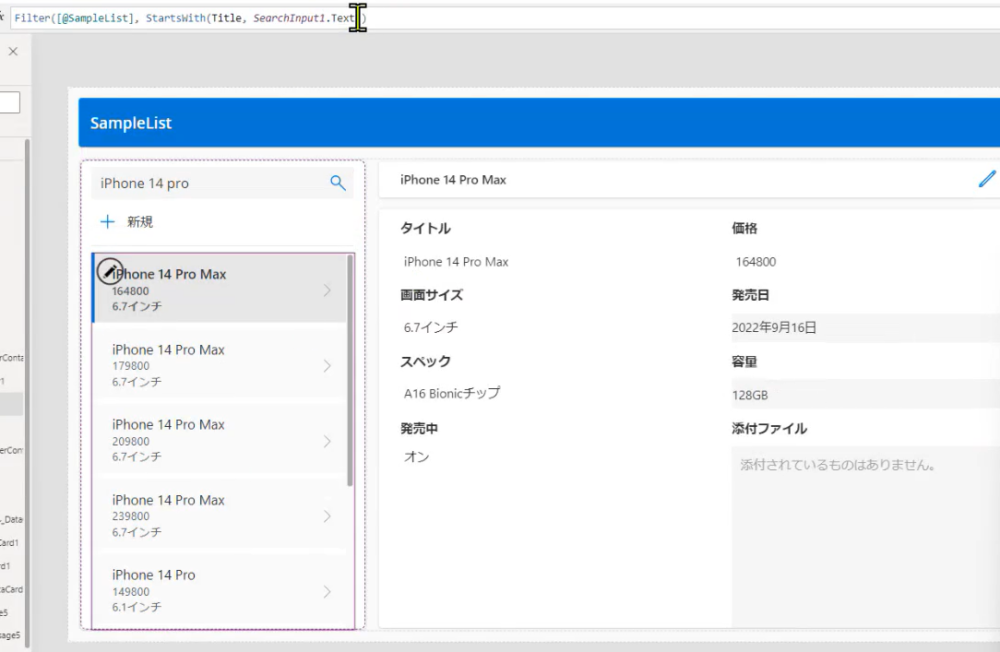This screenshot has width=1000, height=652.
Task: Click the タイトル field label
Action: click(x=425, y=228)
